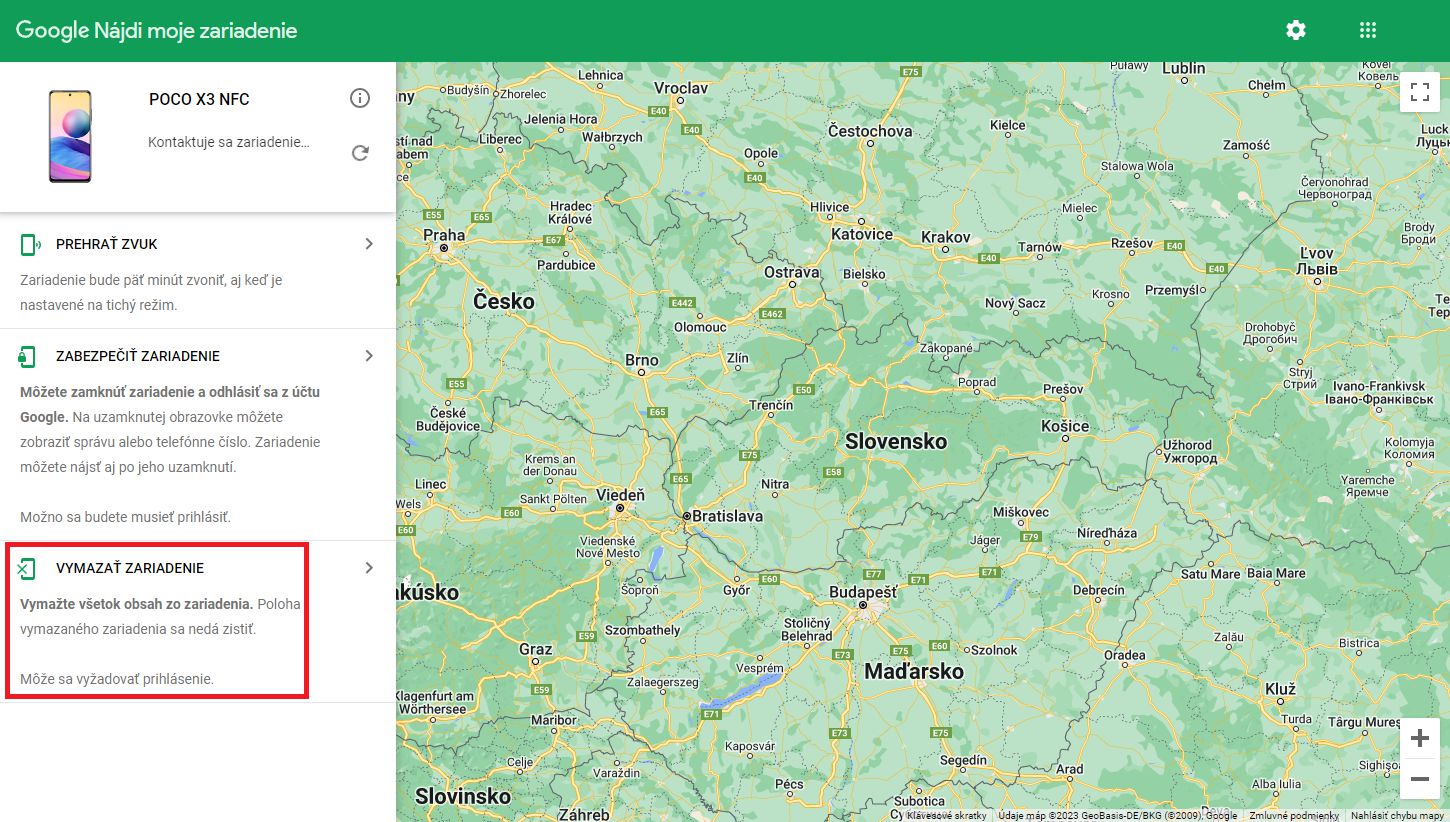1450x822 pixels.
Task: Click the Brno city label
Action: (x=641, y=360)
